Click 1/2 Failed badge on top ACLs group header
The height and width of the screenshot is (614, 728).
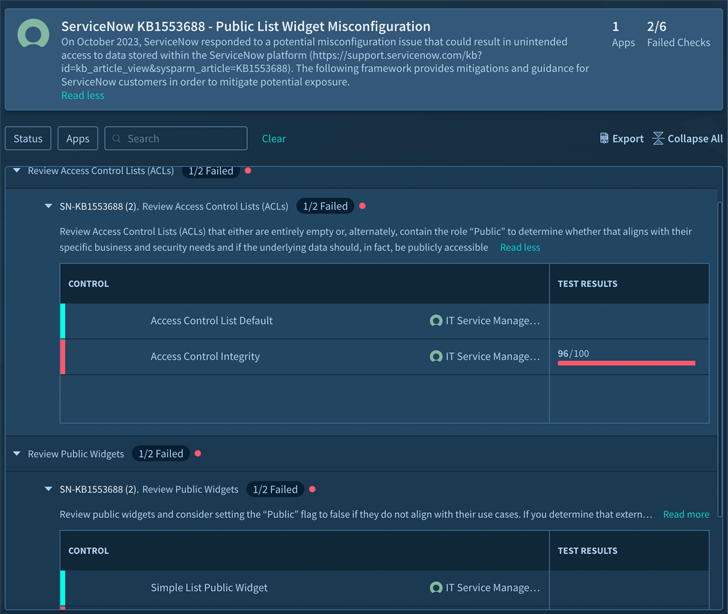tap(211, 171)
